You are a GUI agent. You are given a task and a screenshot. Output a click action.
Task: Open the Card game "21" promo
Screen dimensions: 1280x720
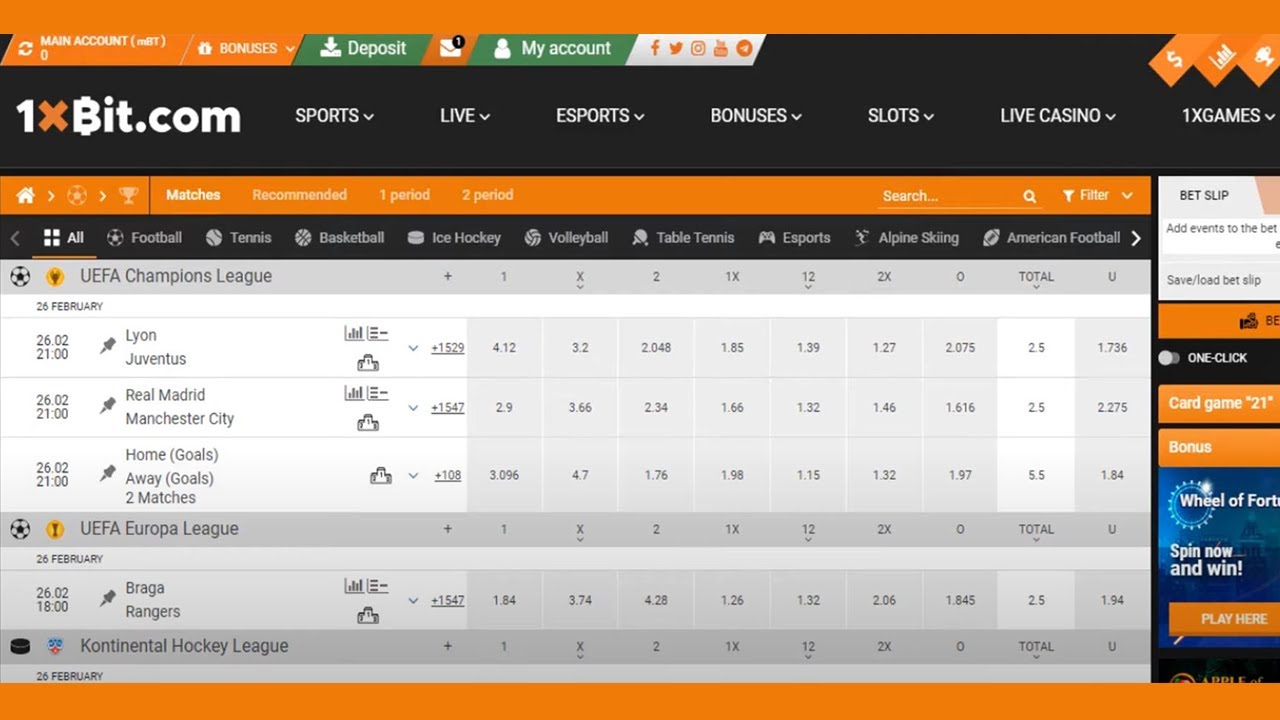(1219, 403)
